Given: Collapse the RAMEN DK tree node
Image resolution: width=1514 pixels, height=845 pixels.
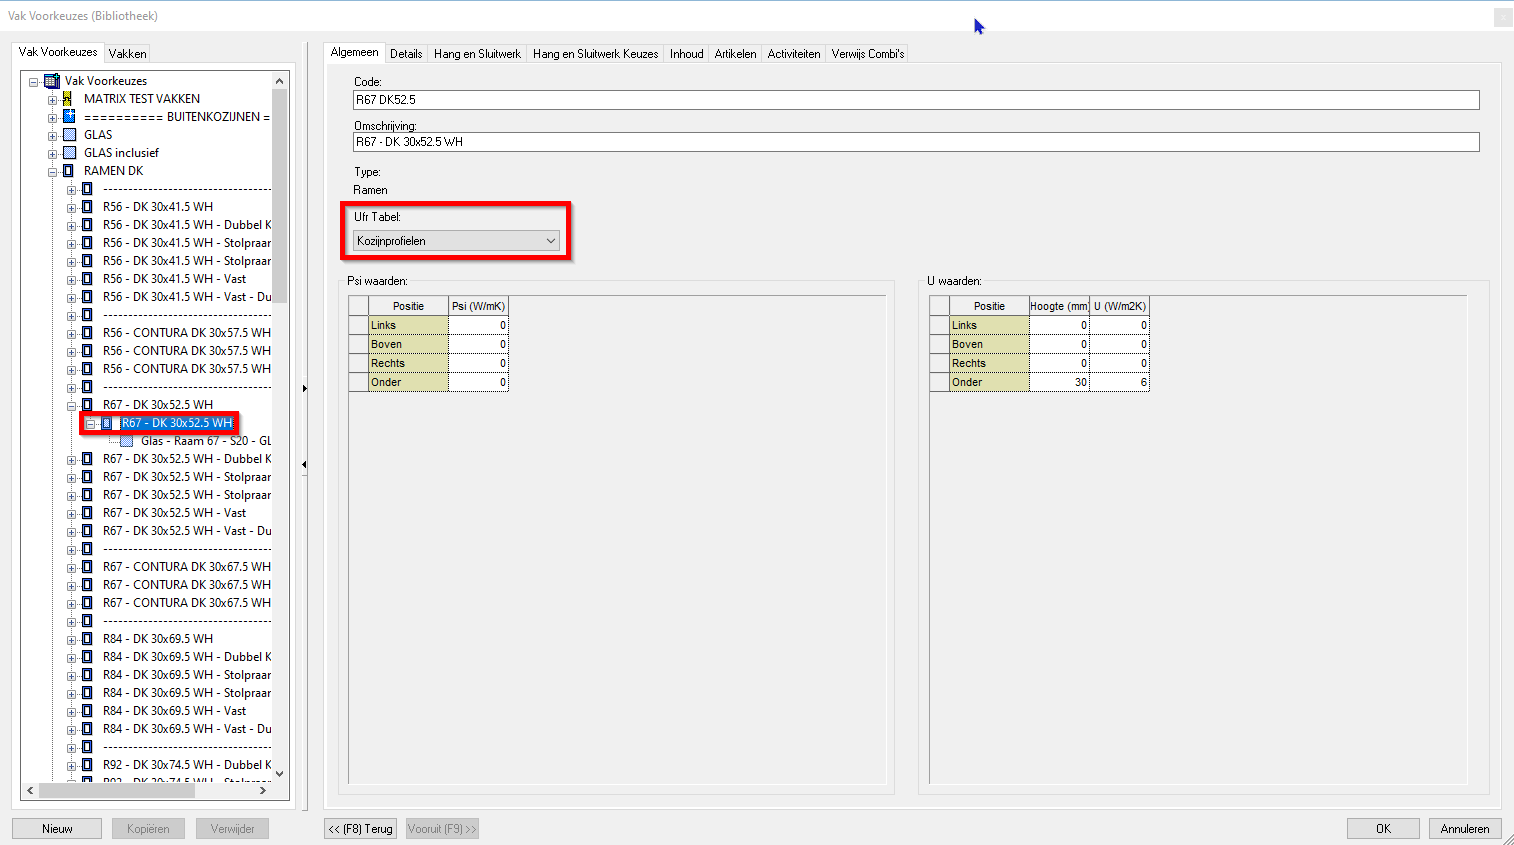Looking at the screenshot, I should pos(52,170).
